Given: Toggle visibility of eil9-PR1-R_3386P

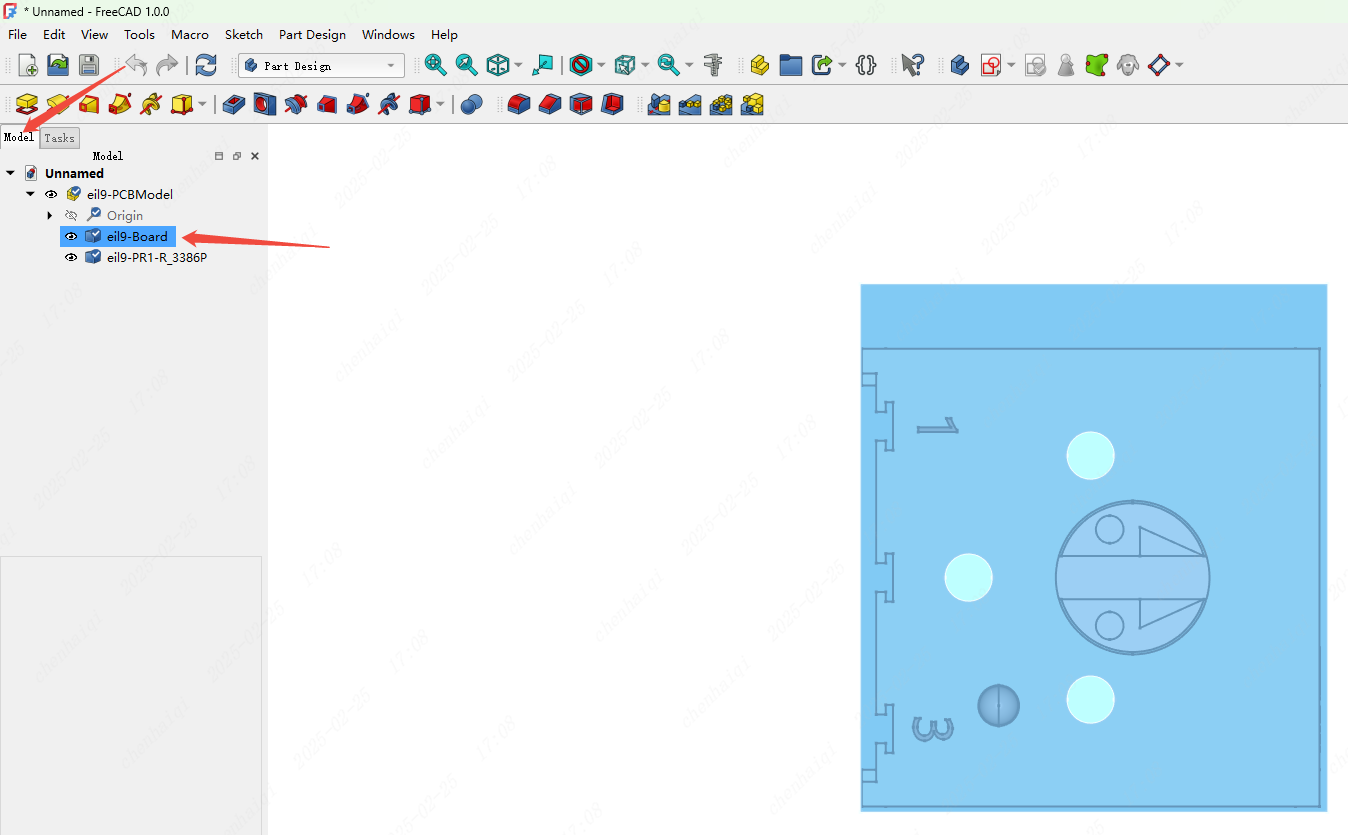Looking at the screenshot, I should (x=71, y=258).
